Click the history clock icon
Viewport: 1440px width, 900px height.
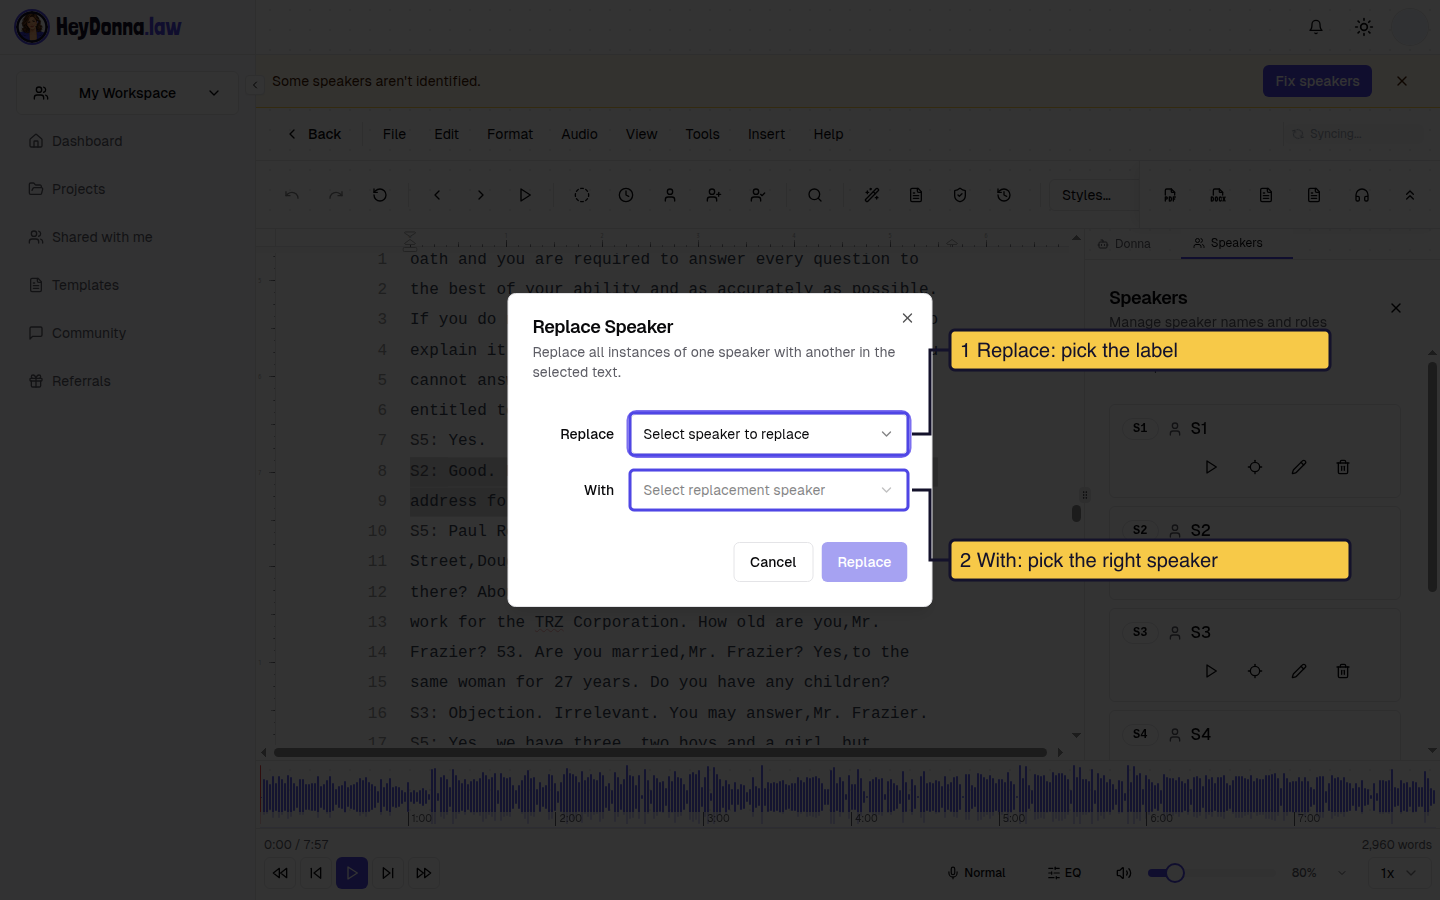click(x=1004, y=195)
